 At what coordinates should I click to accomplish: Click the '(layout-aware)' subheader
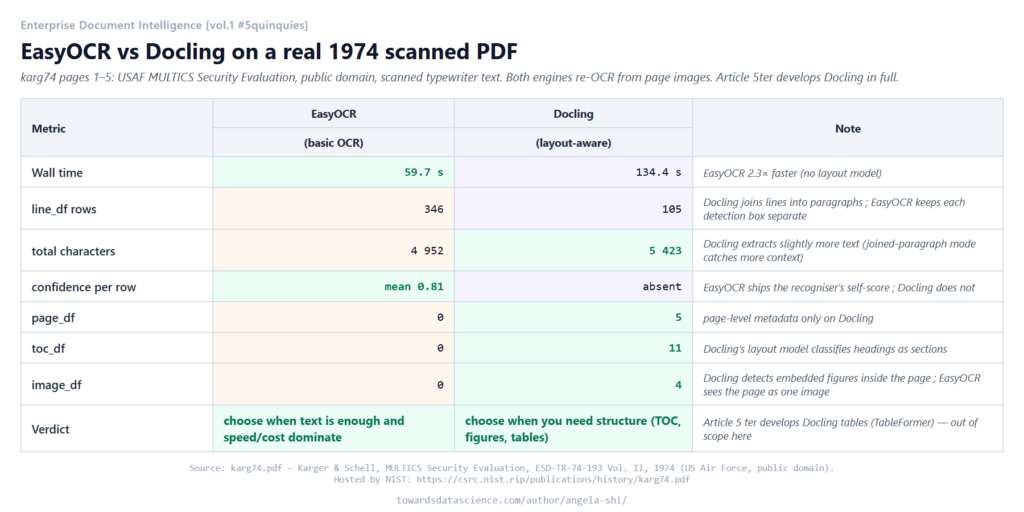click(573, 144)
